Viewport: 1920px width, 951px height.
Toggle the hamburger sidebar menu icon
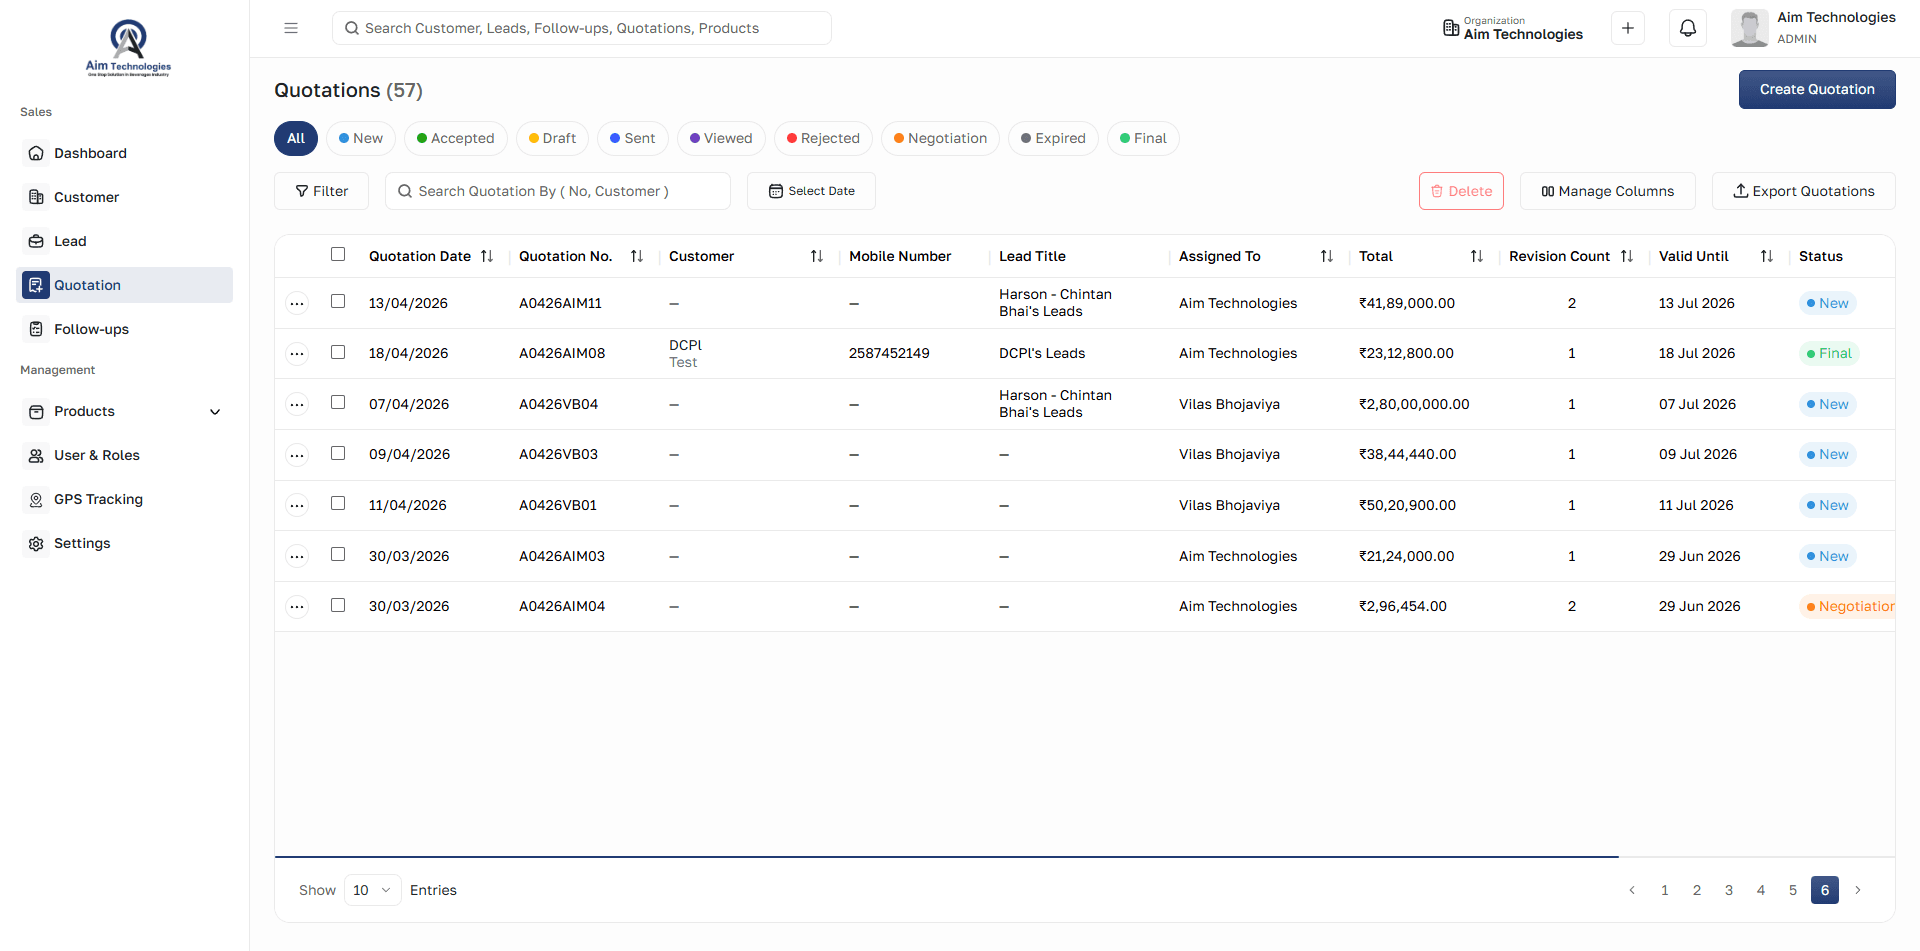coord(291,28)
